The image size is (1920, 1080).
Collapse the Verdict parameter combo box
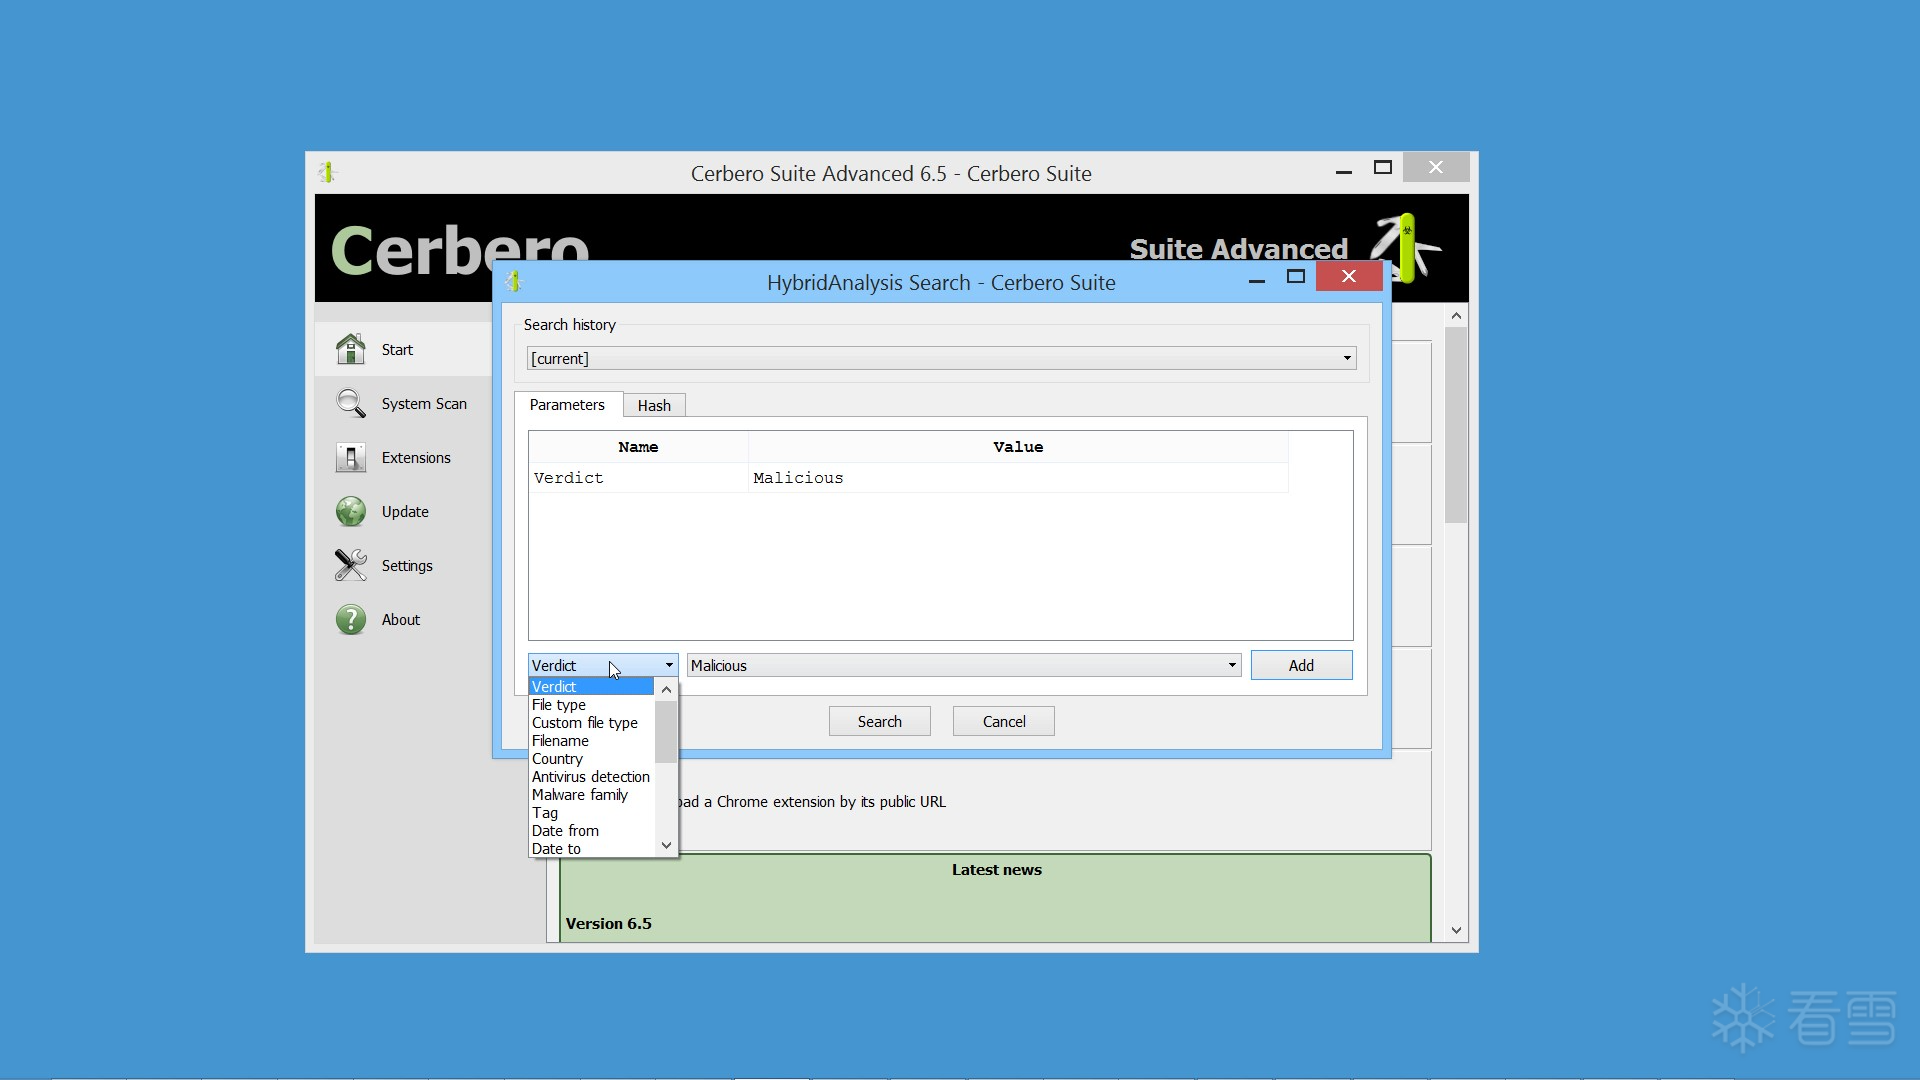tap(668, 665)
